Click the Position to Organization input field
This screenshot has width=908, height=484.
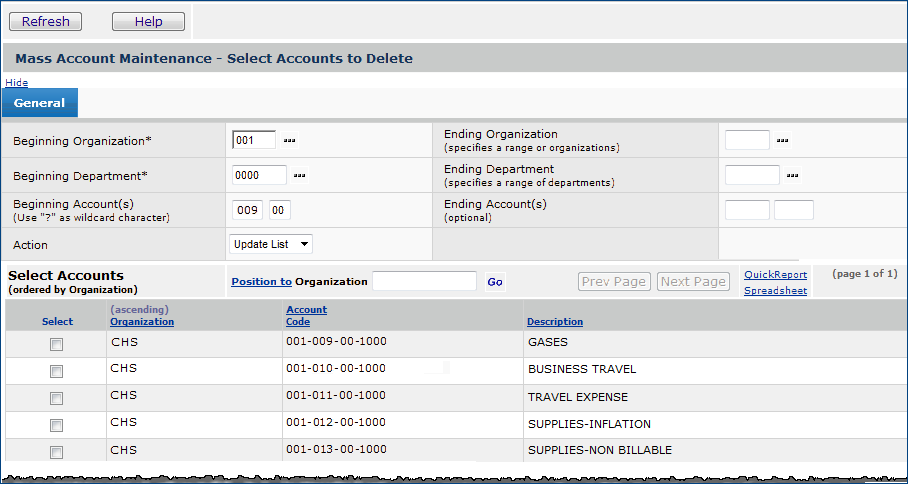[424, 281]
